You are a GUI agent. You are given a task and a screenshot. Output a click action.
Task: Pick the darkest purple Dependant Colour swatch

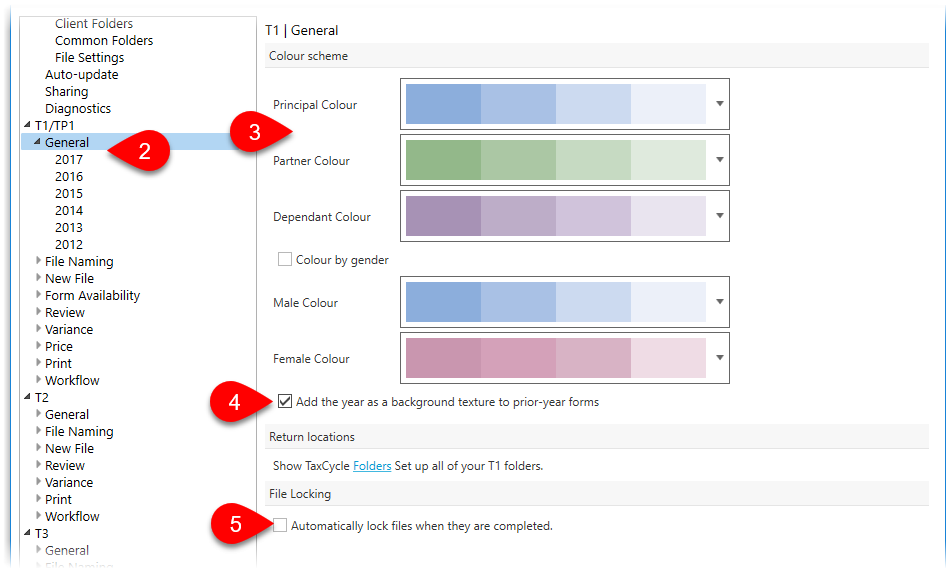coord(443,216)
